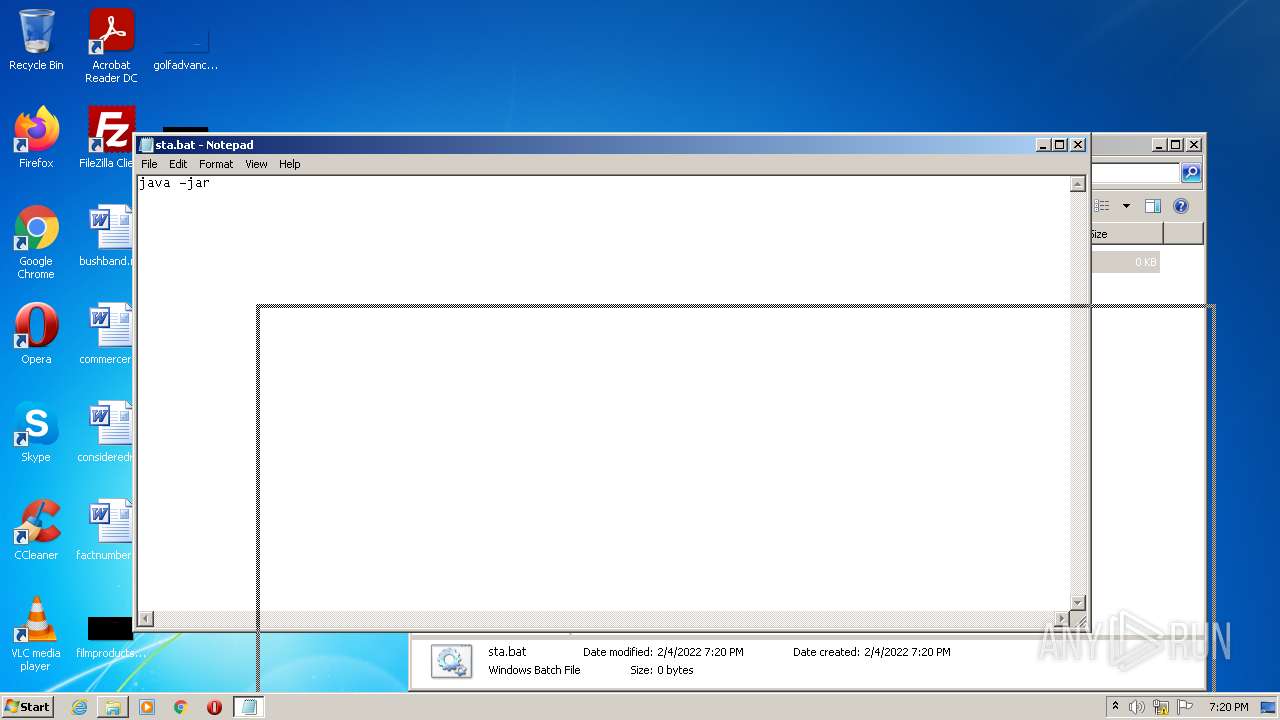Maximize the Explorer window behind Notepad
The image size is (1280, 720).
[1176, 145]
